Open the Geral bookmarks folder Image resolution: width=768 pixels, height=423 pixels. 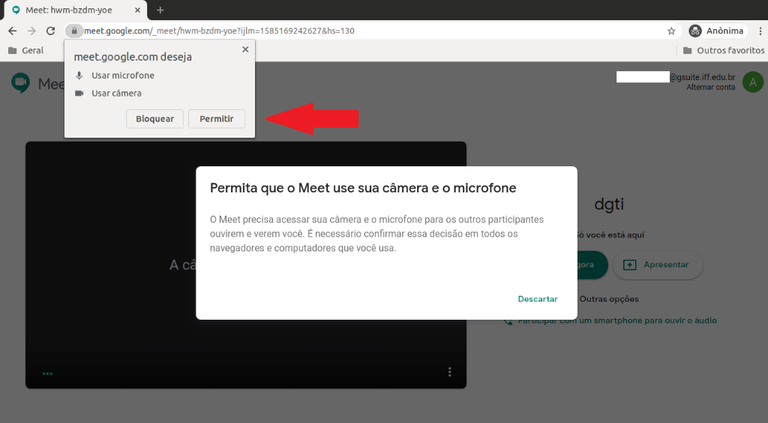pos(25,50)
